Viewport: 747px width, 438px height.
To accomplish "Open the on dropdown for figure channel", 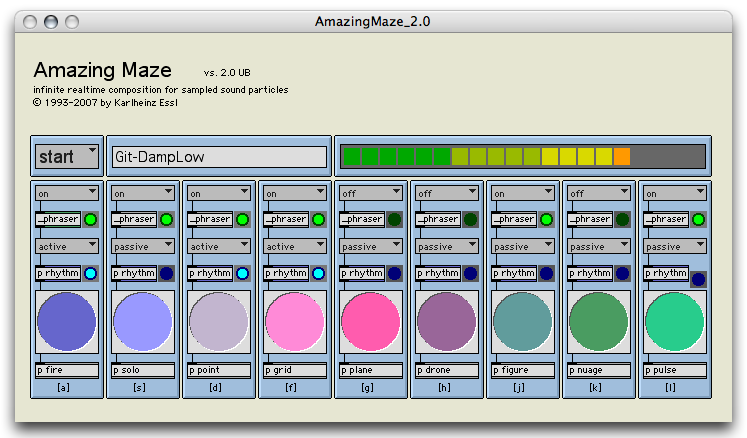I will click(523, 193).
